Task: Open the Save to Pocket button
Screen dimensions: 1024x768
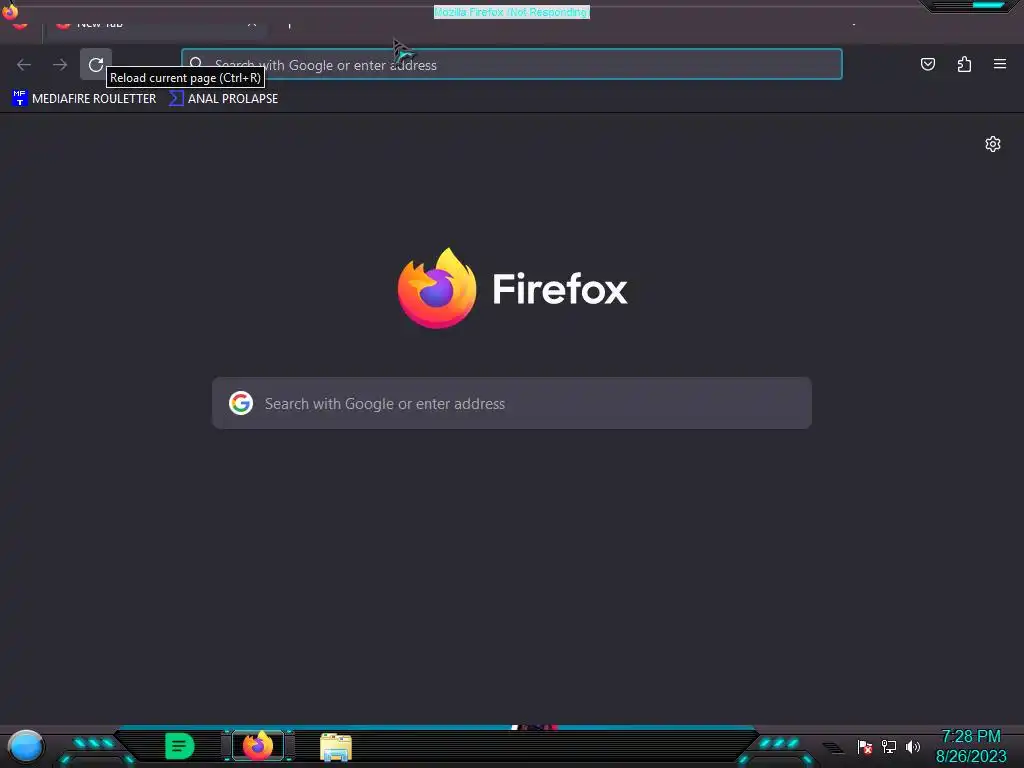Action: [x=927, y=64]
